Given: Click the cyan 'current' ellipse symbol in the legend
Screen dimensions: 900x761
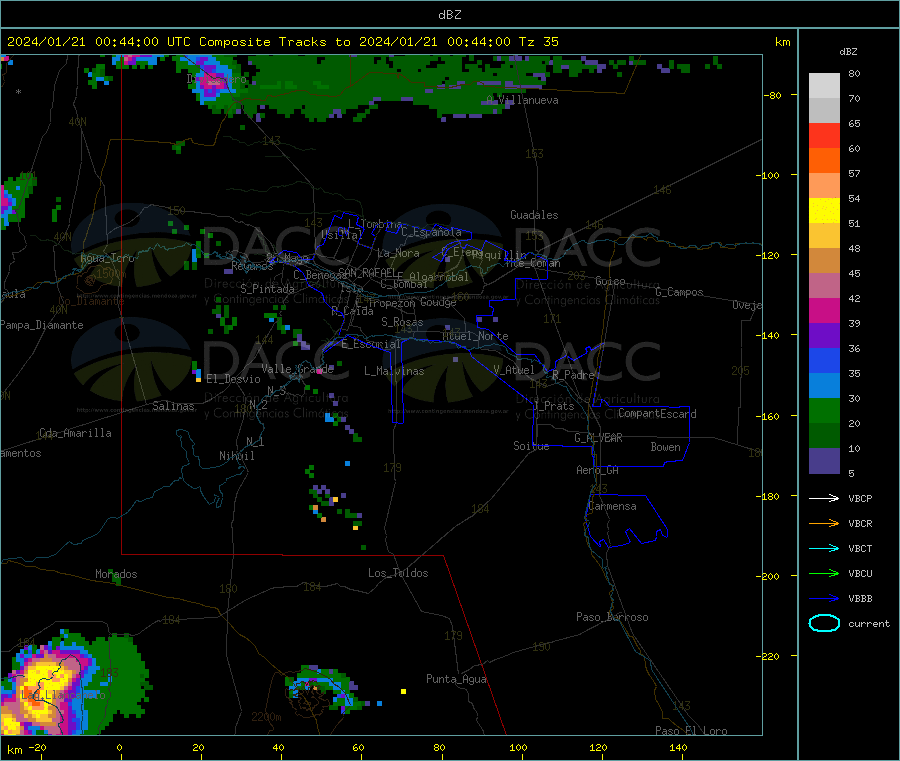Looking at the screenshot, I should pos(824,623).
